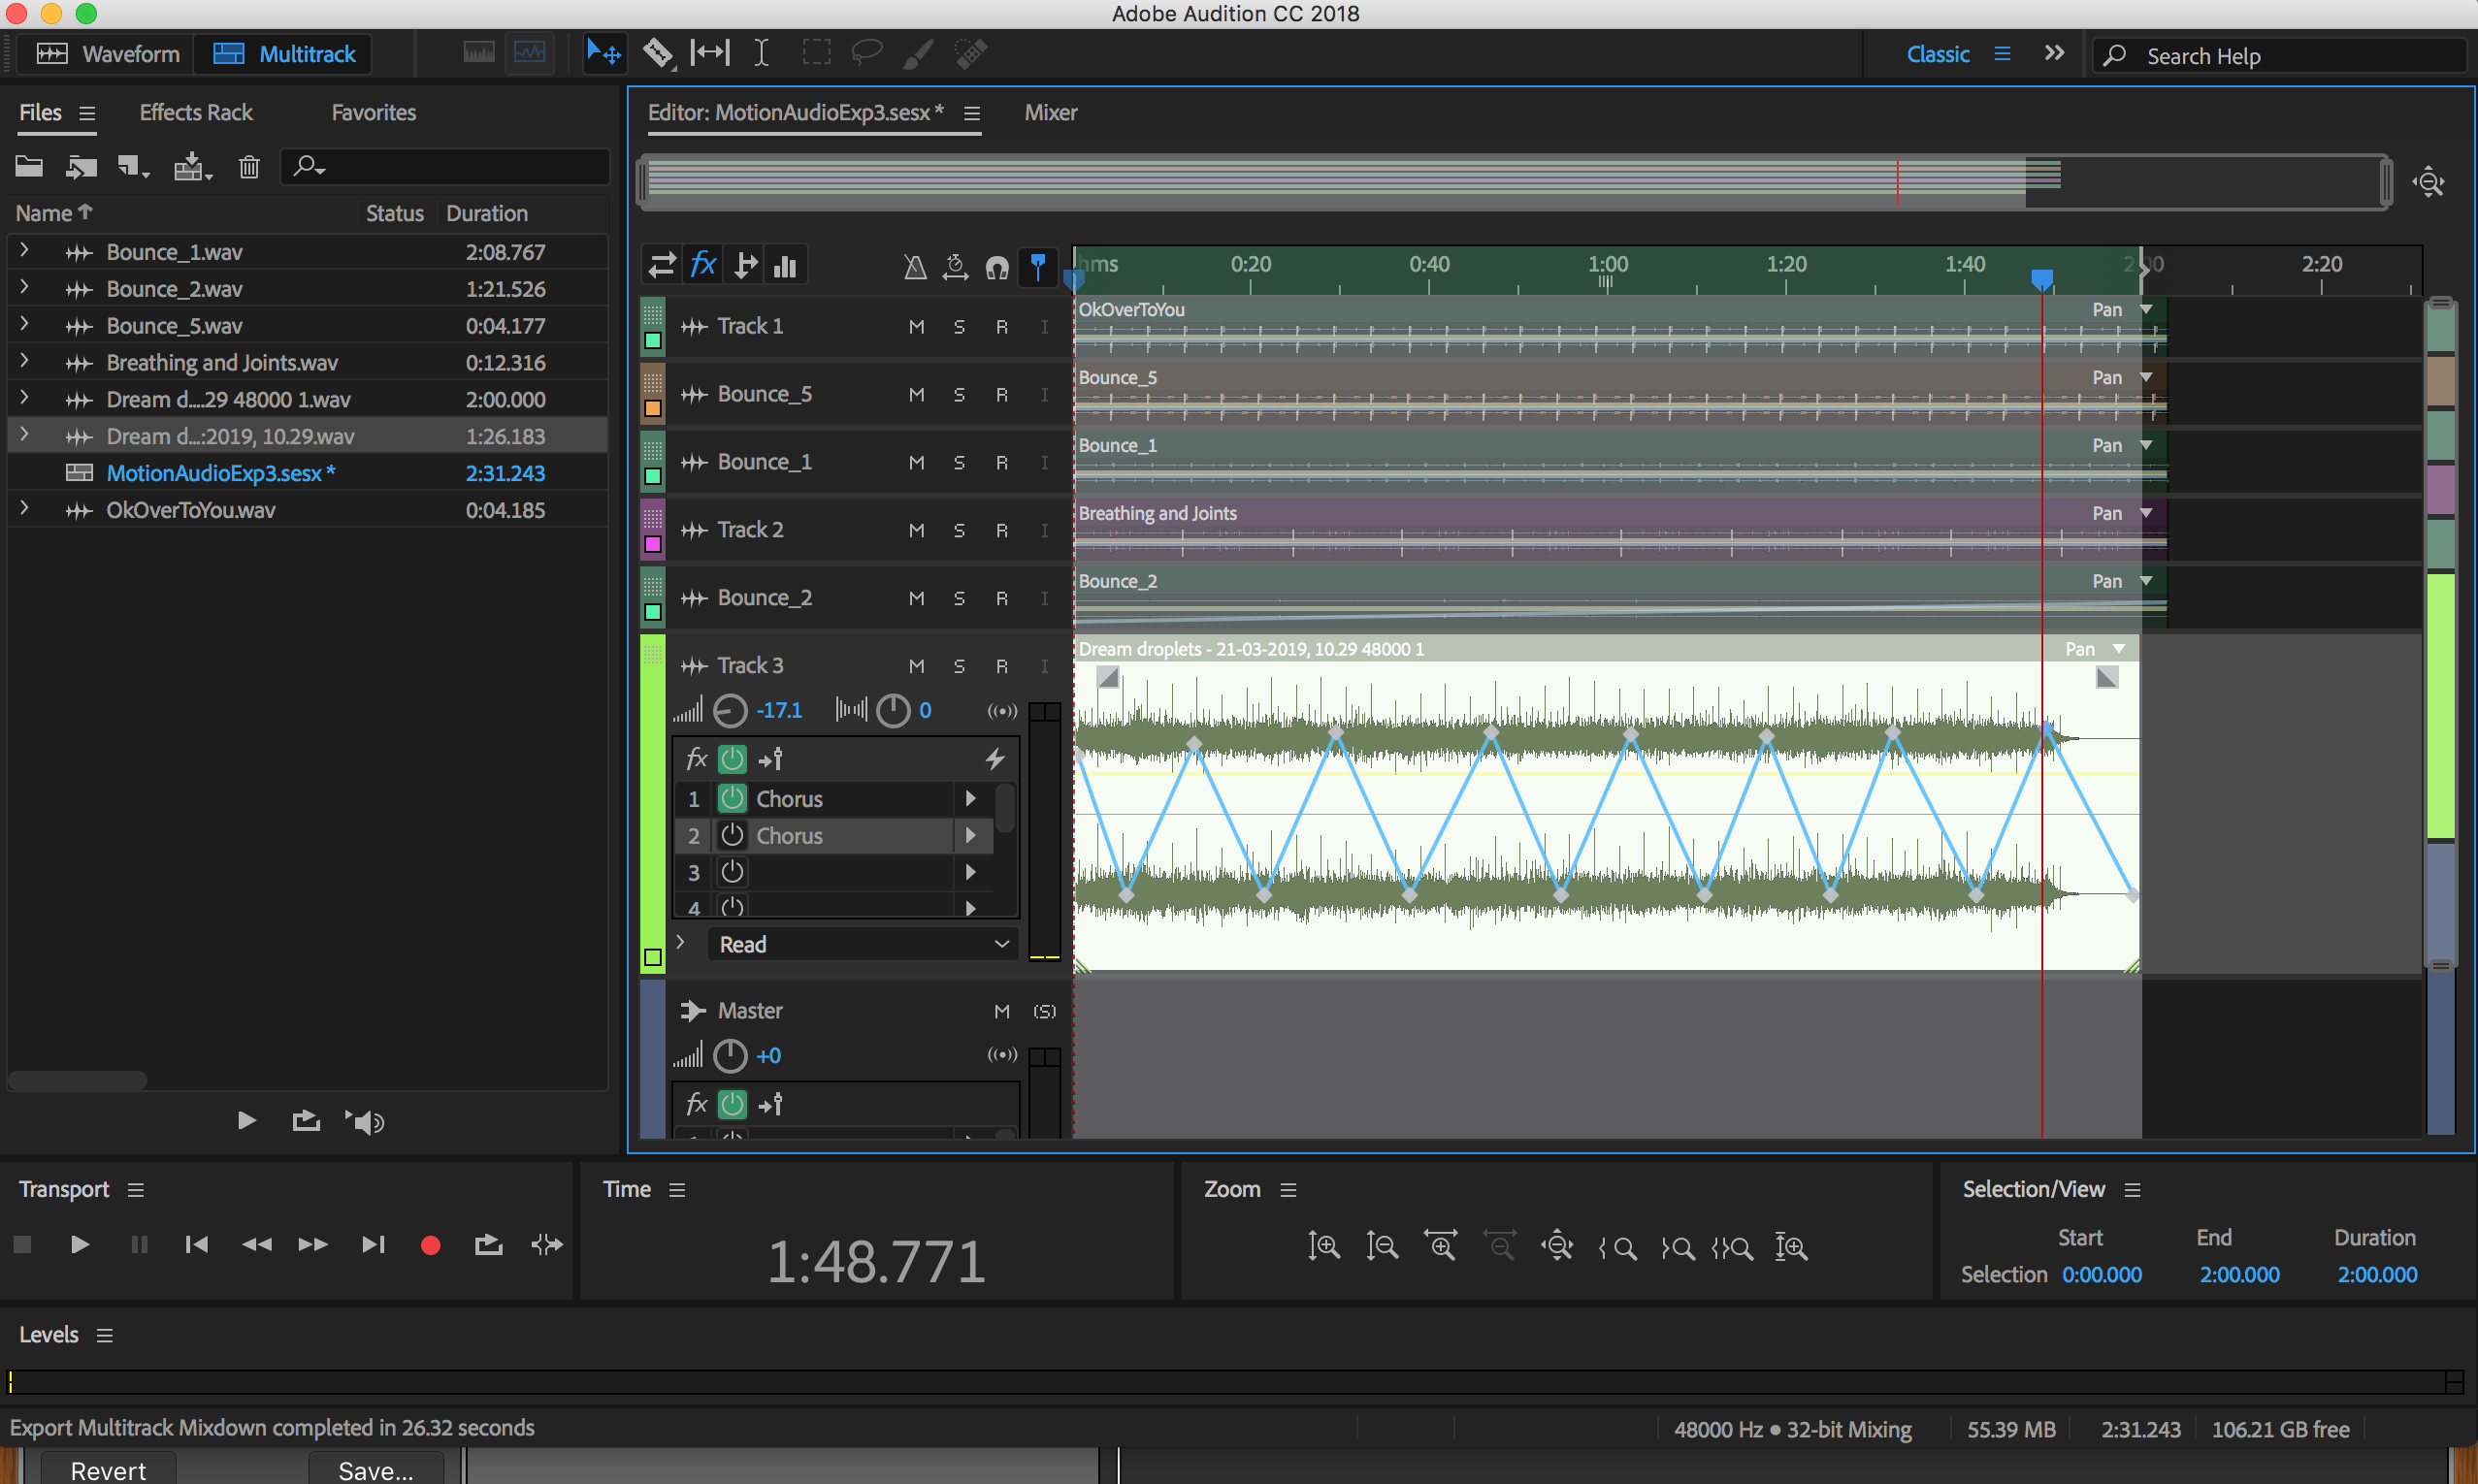Switch to Waveform view
This screenshot has width=2478, height=1484.
[107, 54]
